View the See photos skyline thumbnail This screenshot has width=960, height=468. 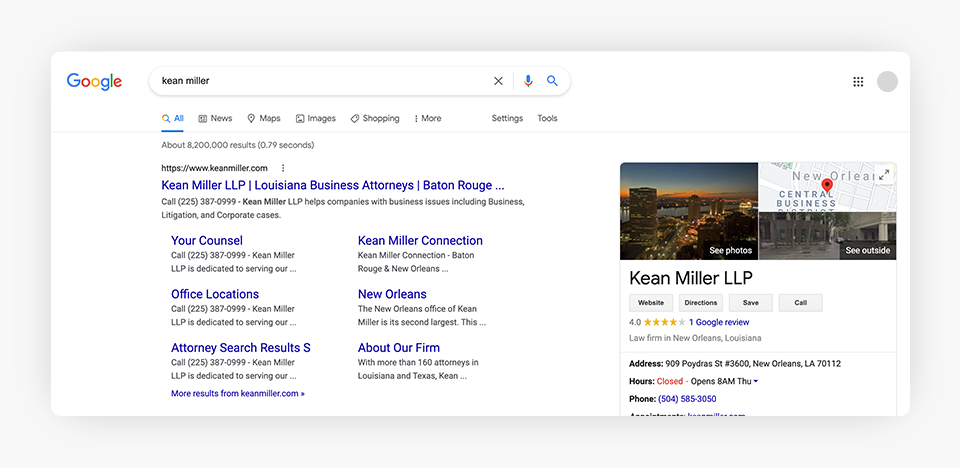point(689,211)
